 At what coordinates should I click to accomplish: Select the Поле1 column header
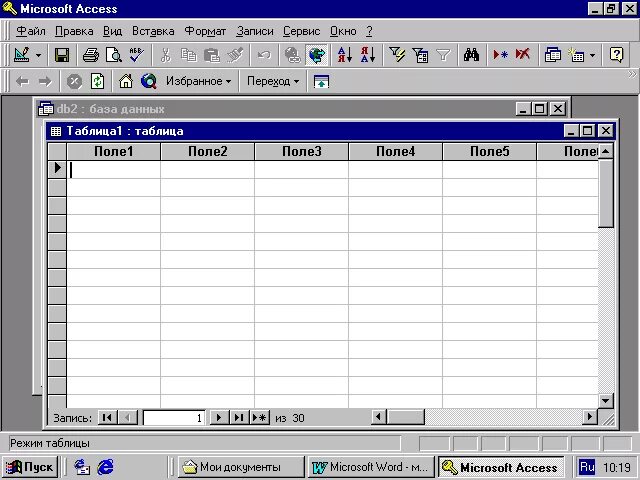point(114,151)
